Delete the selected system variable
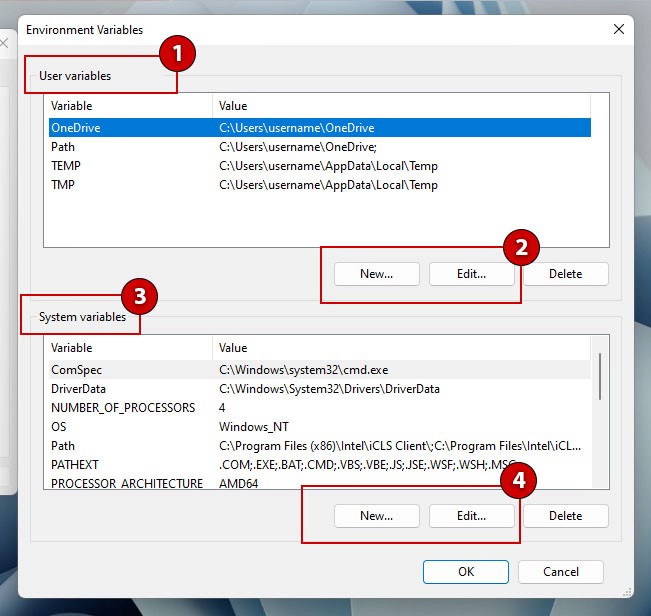 pos(565,516)
